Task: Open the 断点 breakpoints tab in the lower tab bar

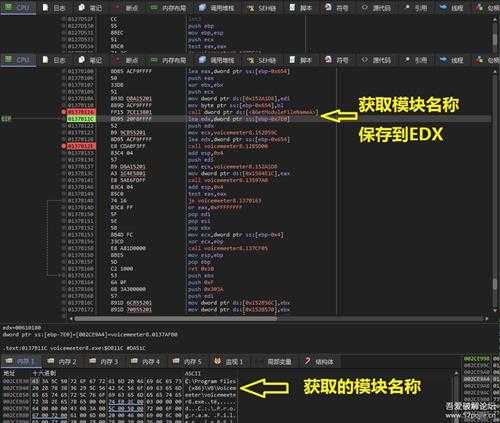Action: pos(126,60)
